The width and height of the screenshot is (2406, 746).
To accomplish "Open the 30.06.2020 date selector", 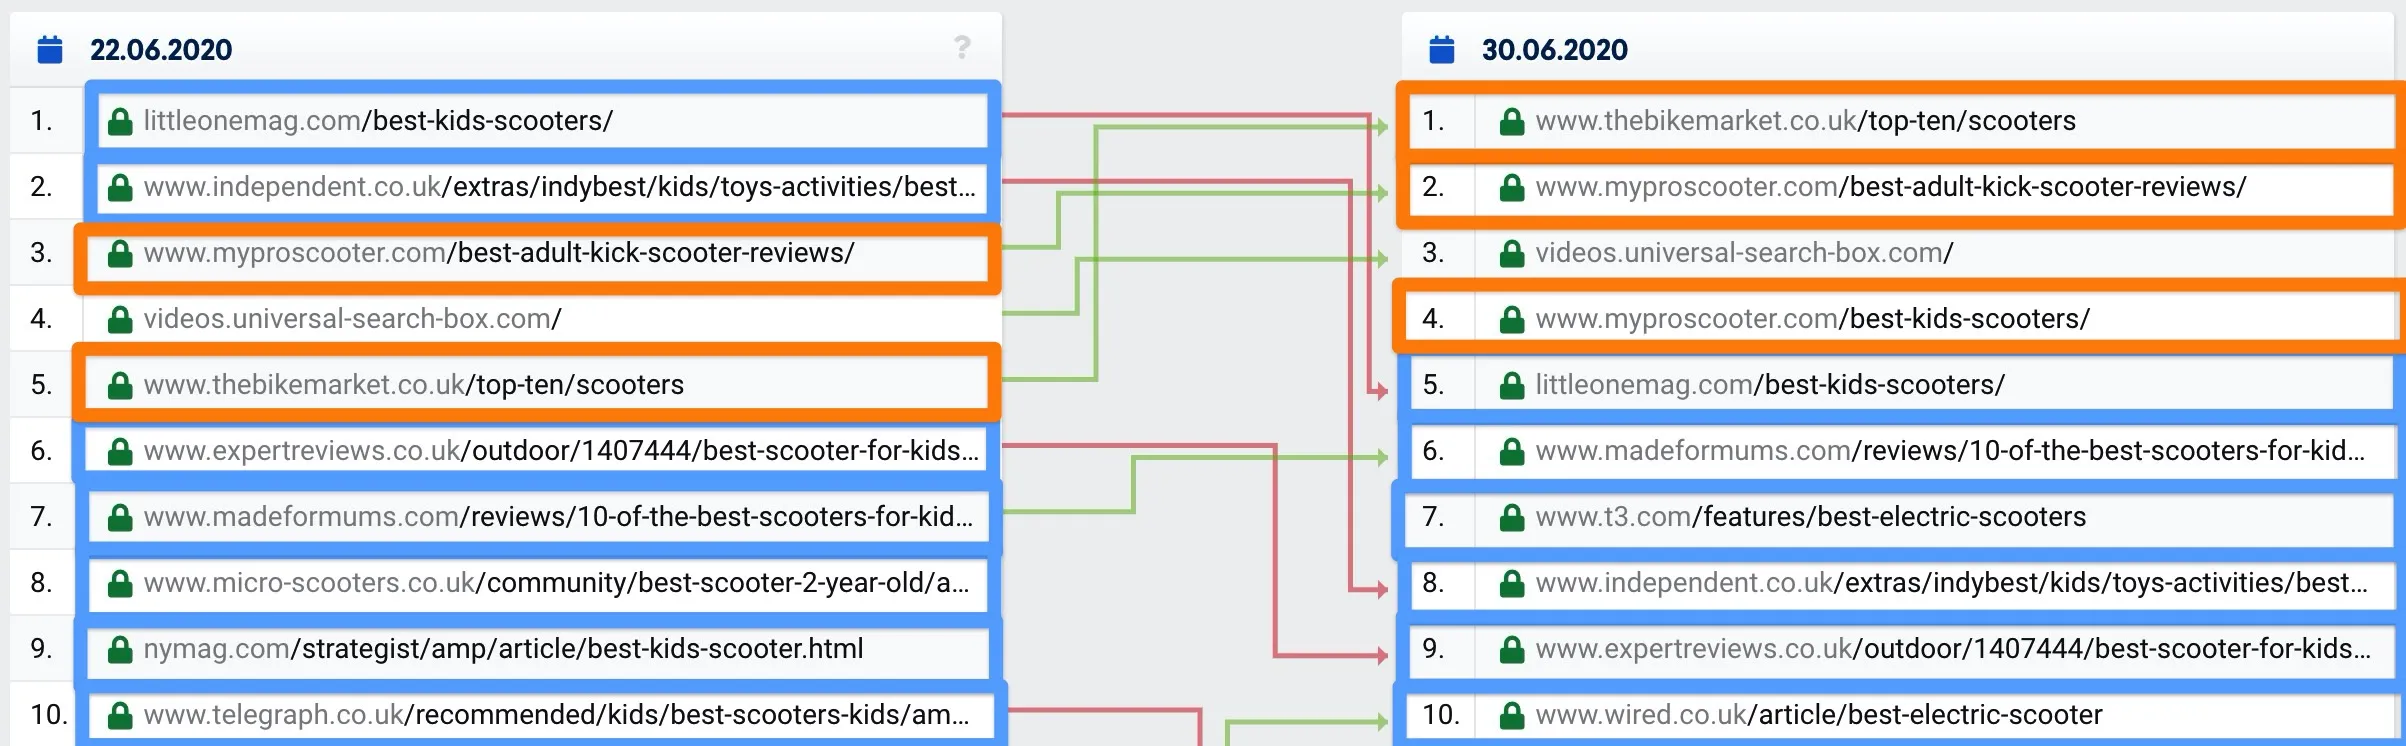I will tap(1555, 49).
